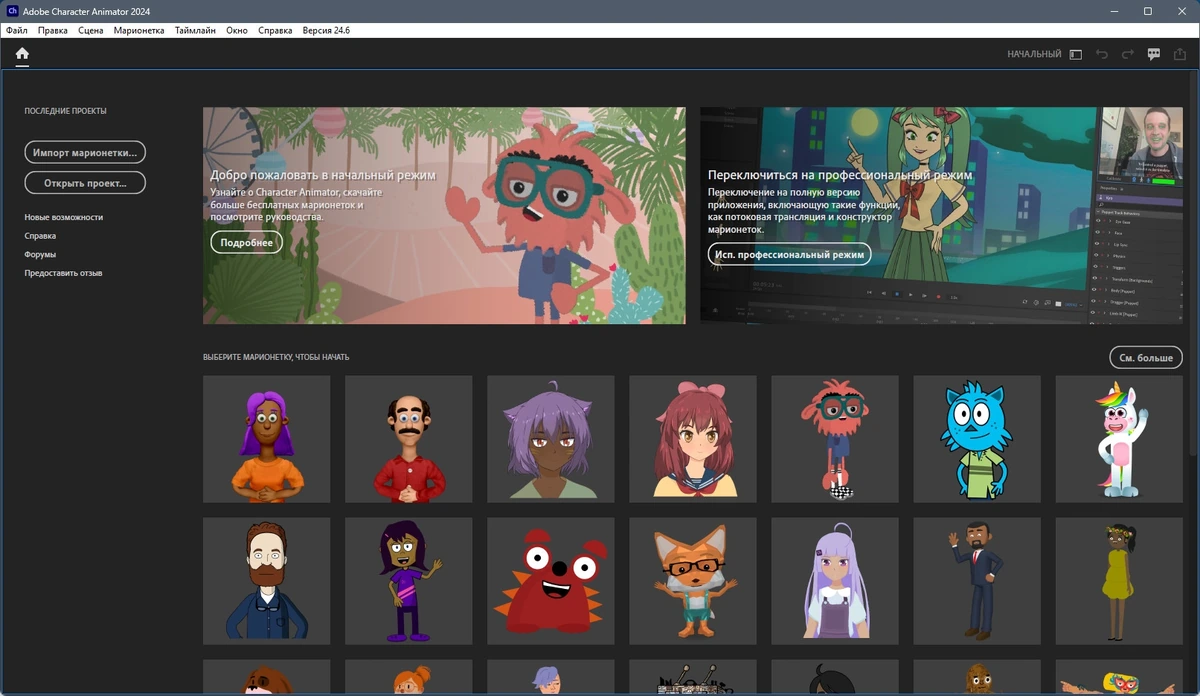Screen dimensions: 1200x696
Task: Click the Добро пожаловать в начальный режим title
Action: coord(323,175)
